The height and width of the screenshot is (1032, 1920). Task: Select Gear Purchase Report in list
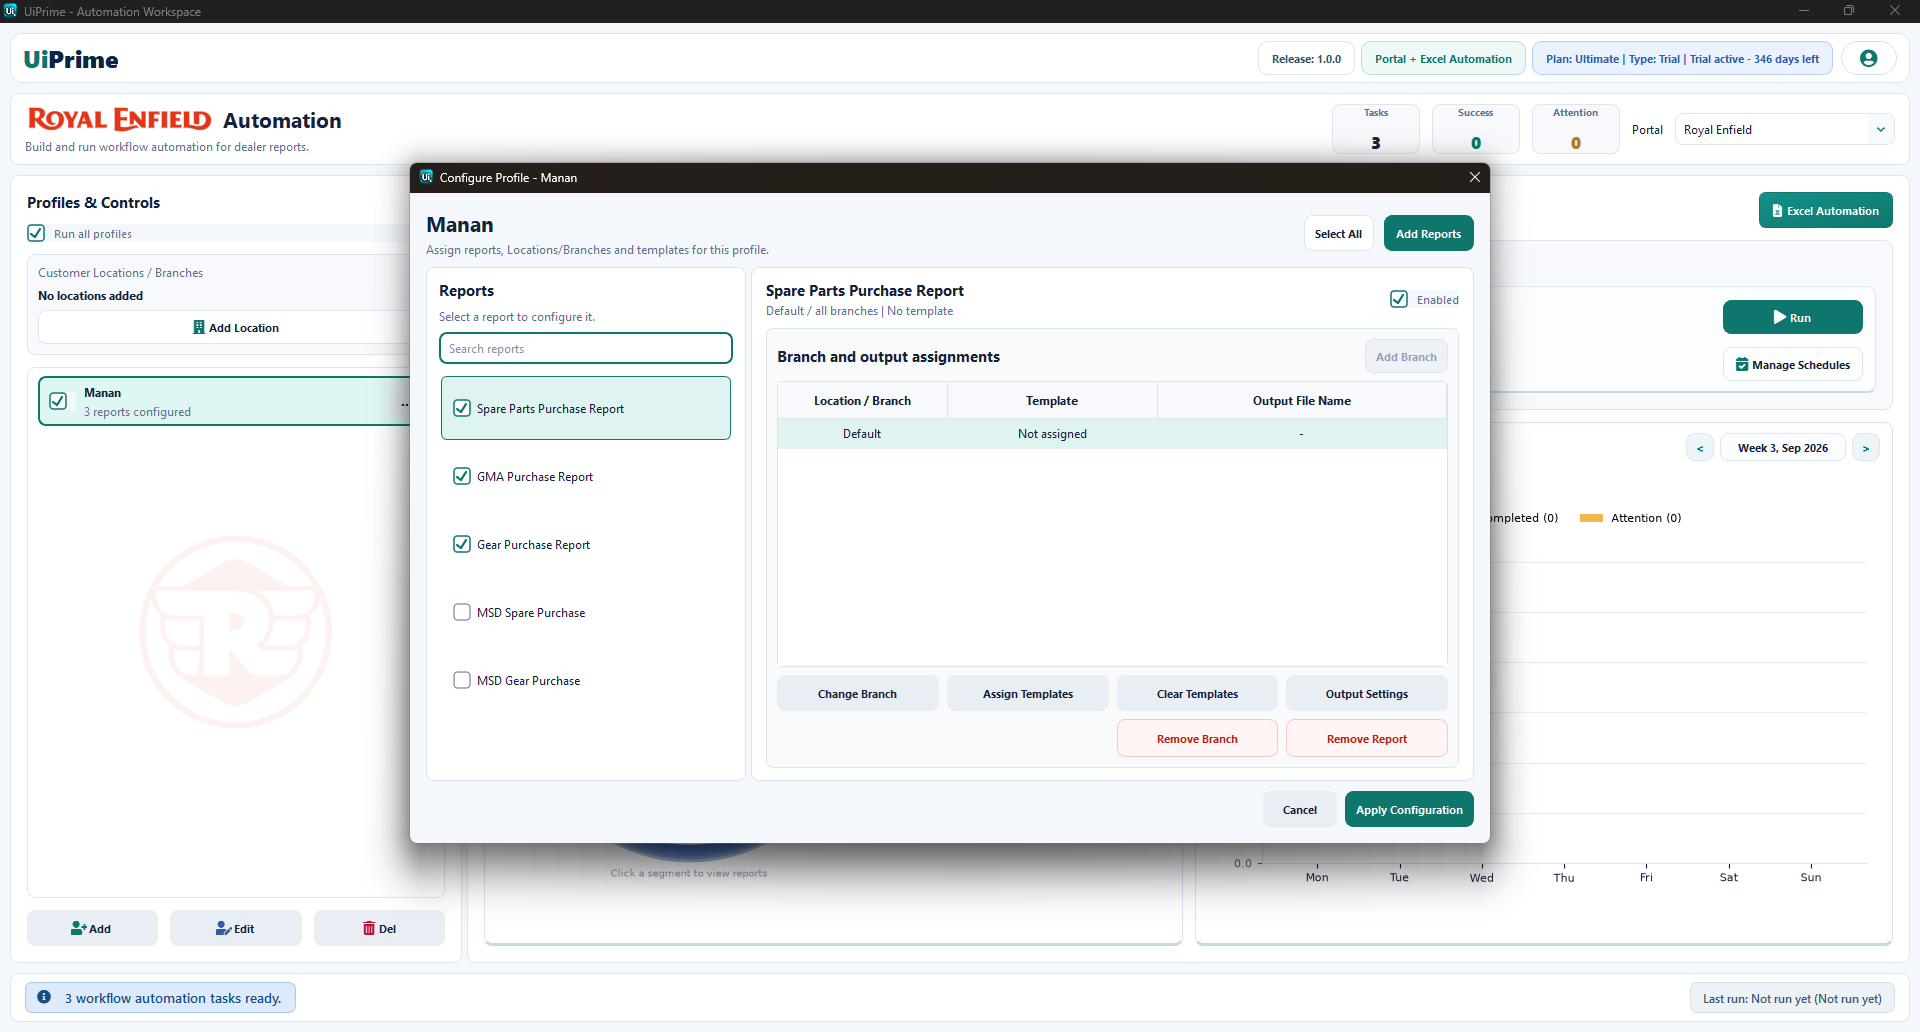586,544
